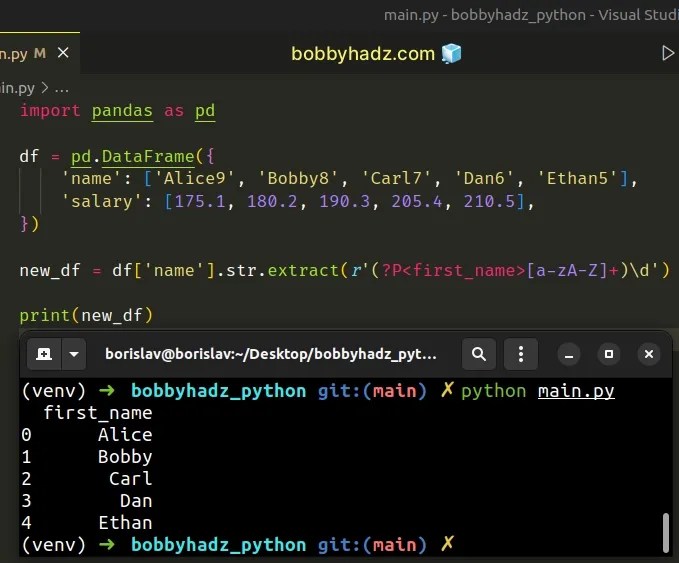The width and height of the screenshot is (679, 563).
Task: Click 205.4 salary value
Action: [x=417, y=201]
